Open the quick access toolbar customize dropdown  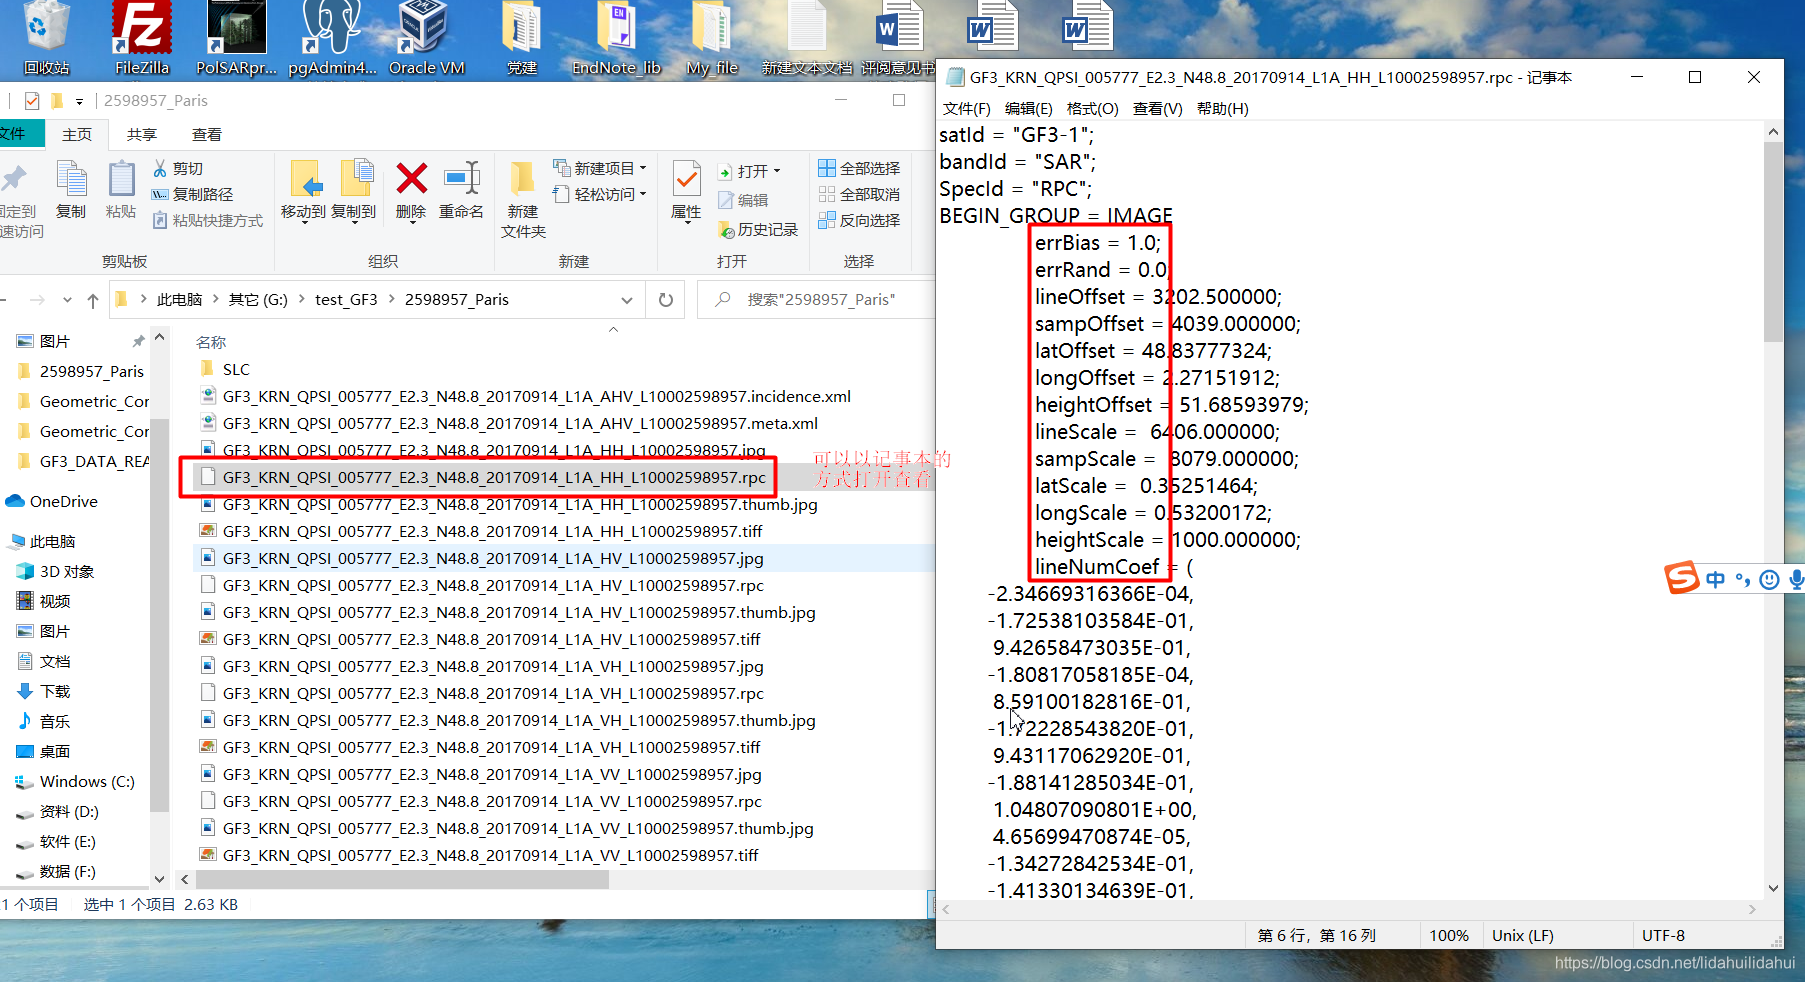point(79,101)
